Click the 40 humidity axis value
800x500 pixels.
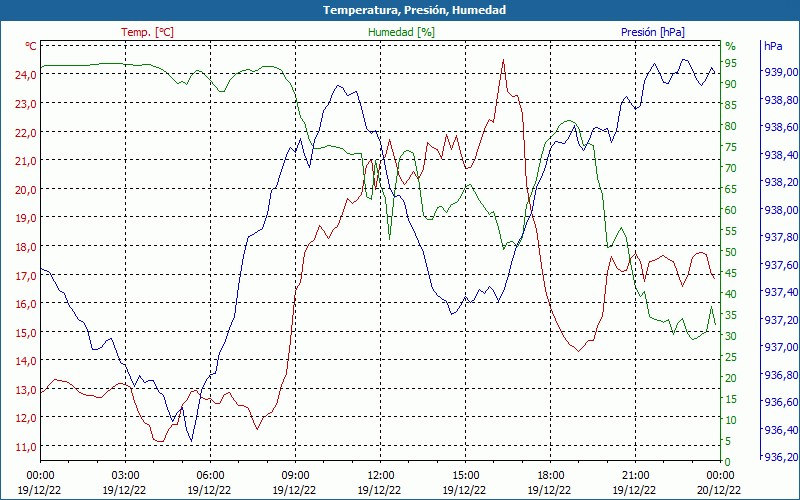[730, 293]
